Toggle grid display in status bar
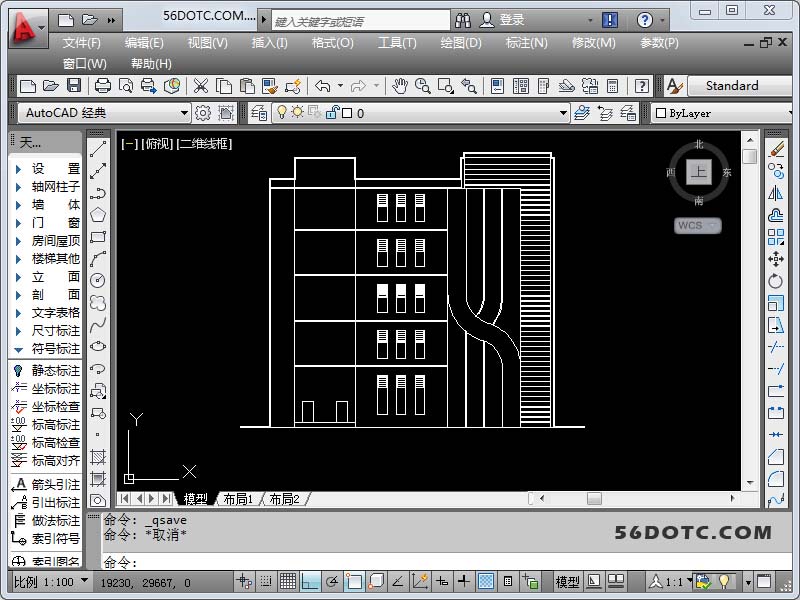The image size is (800, 600). [x=288, y=581]
